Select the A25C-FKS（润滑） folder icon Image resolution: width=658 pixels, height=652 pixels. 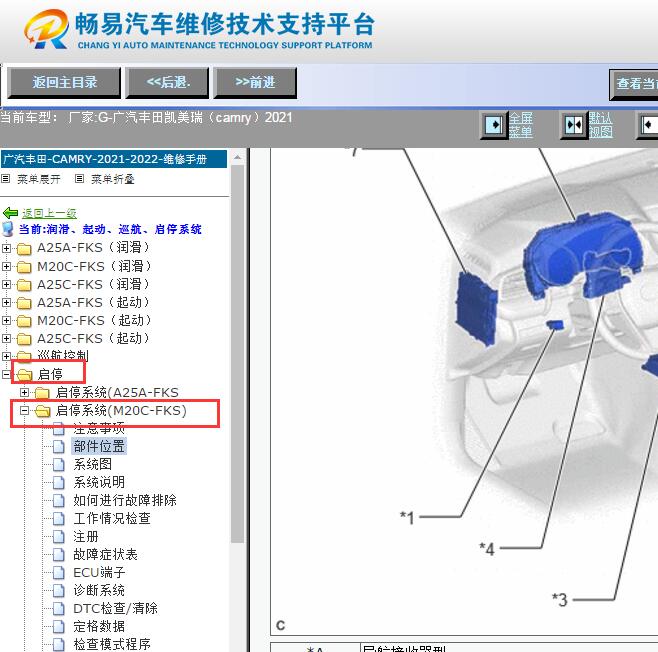point(24,285)
